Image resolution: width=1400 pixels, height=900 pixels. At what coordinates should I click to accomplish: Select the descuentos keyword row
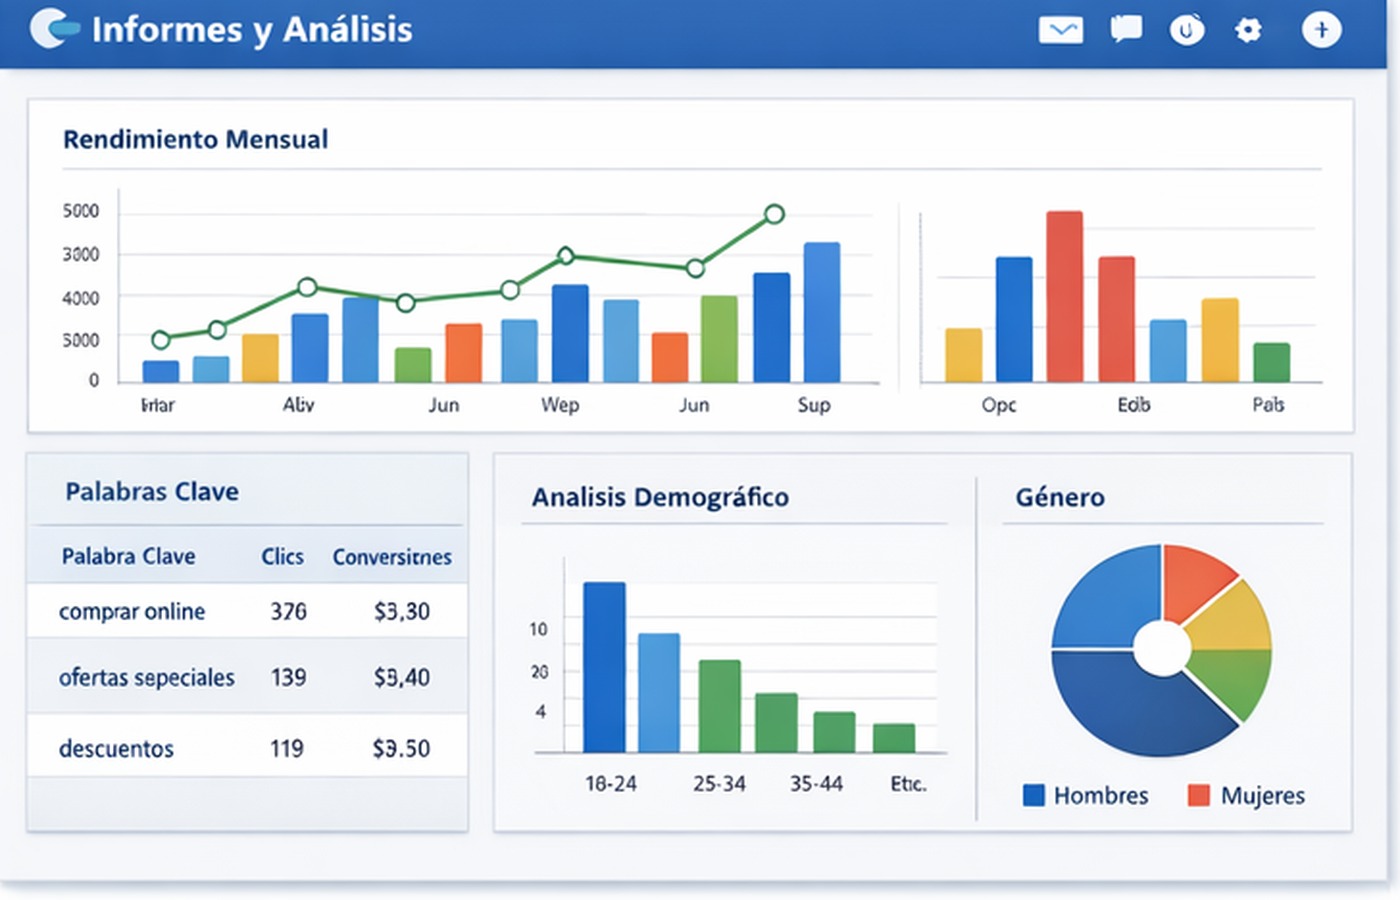coord(117,747)
